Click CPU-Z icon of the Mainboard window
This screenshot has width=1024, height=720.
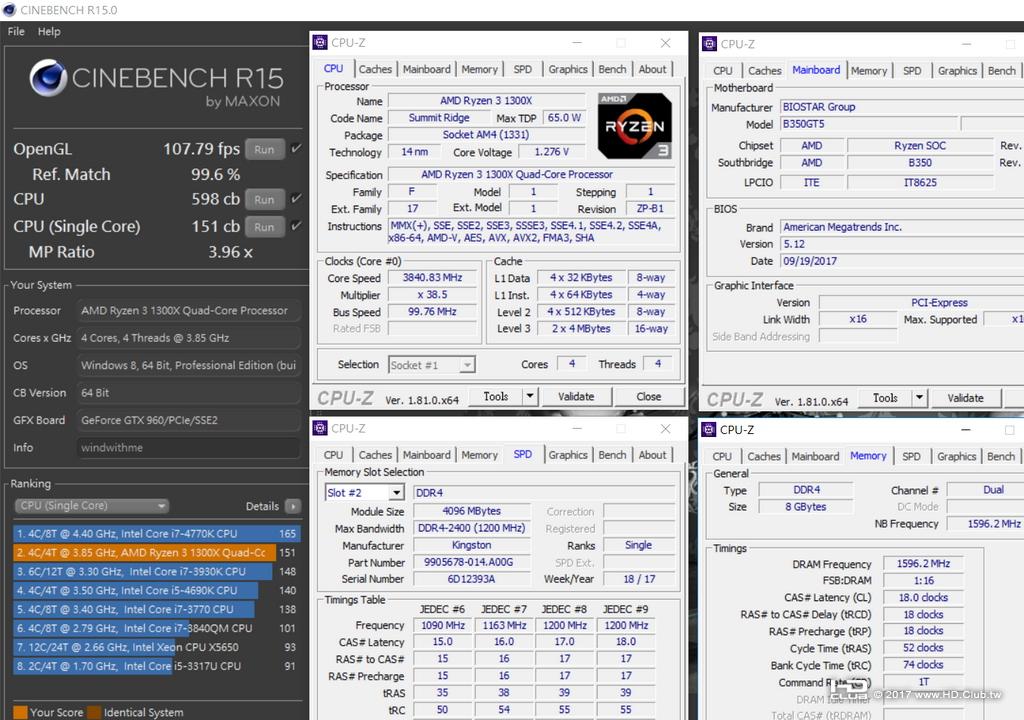click(x=709, y=44)
